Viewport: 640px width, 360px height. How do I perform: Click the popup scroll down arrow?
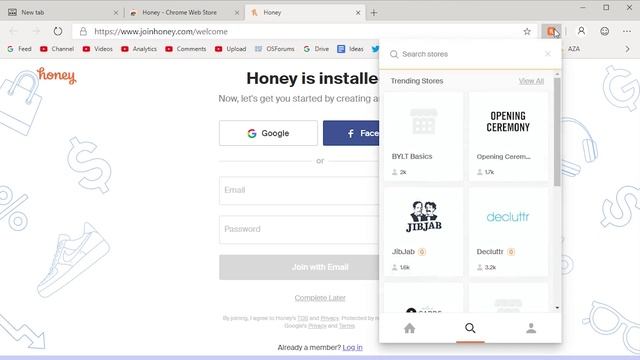point(557,308)
